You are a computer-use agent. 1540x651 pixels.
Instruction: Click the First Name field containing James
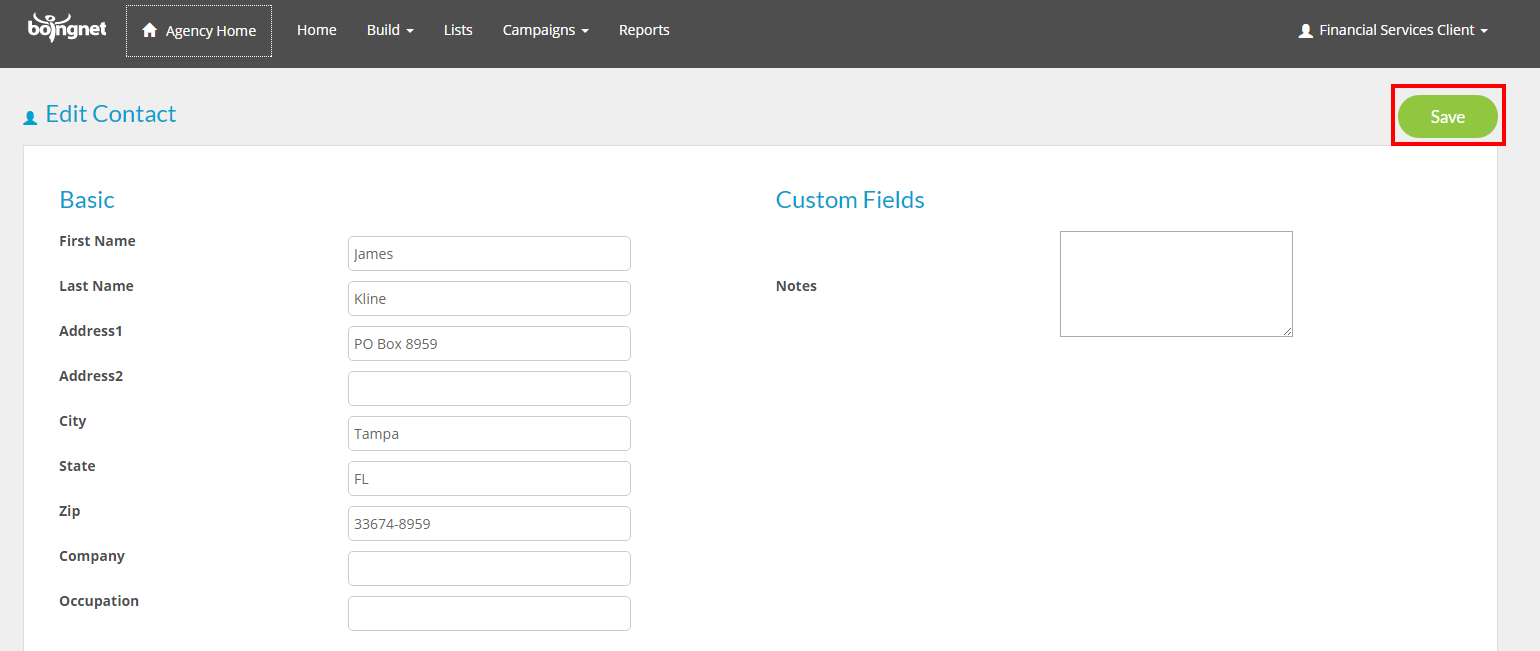(x=489, y=253)
